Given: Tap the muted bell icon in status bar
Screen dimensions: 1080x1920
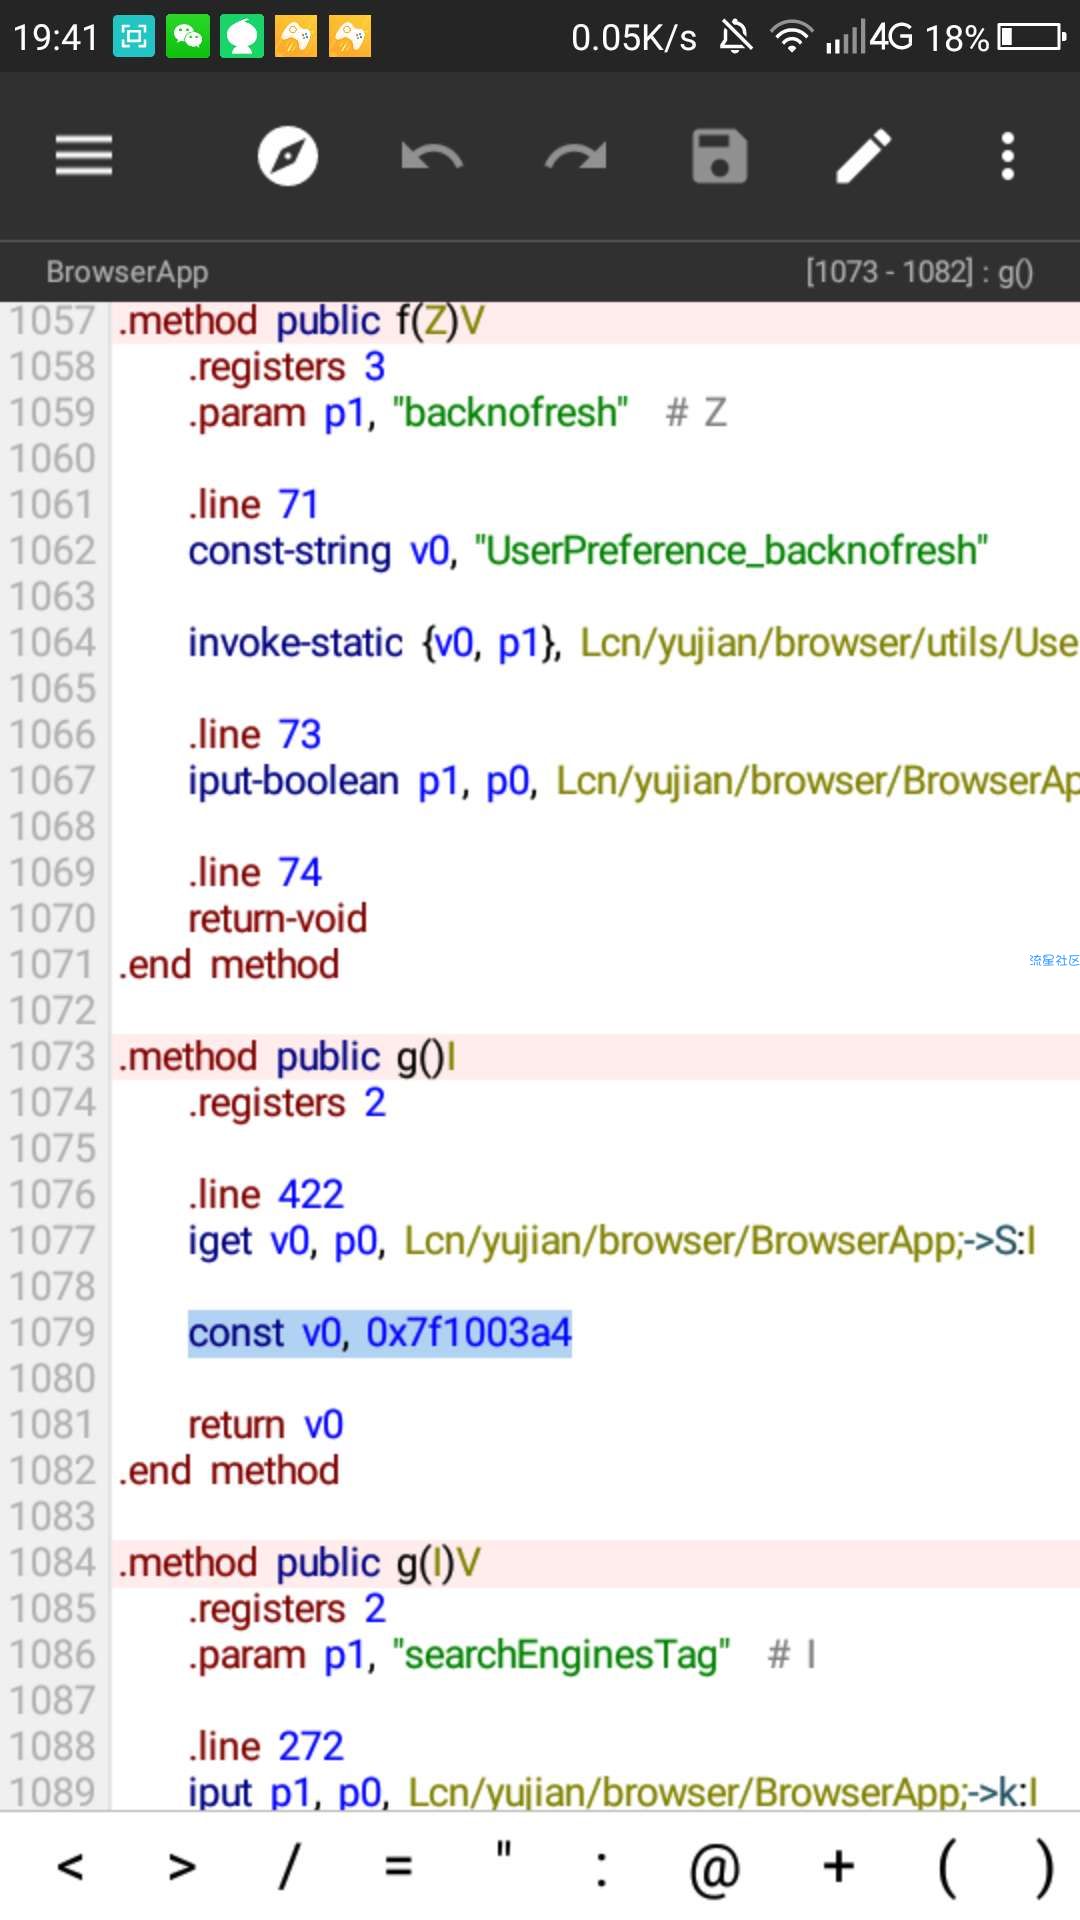Looking at the screenshot, I should pos(736,37).
